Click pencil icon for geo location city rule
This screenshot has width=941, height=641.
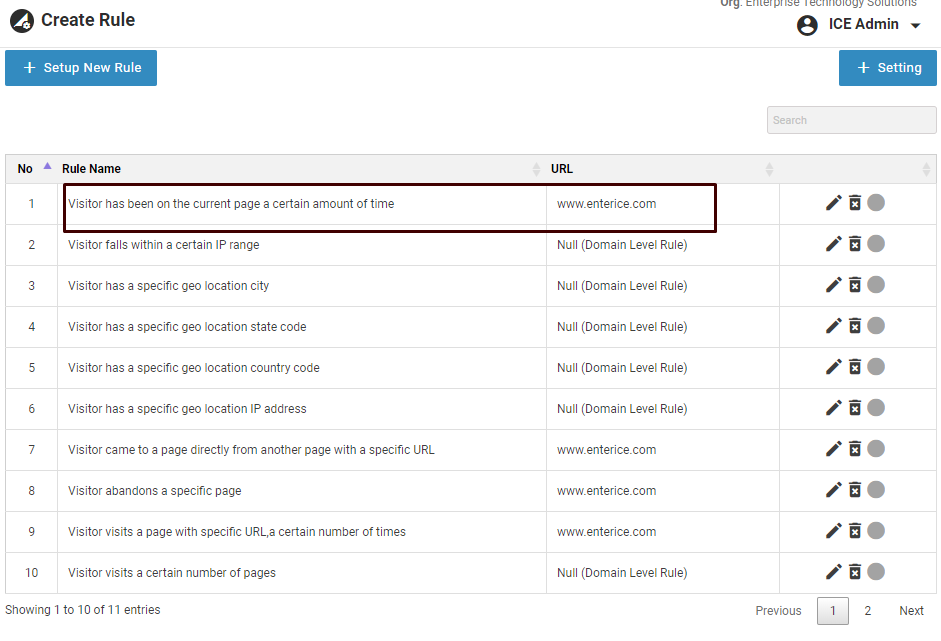click(833, 285)
